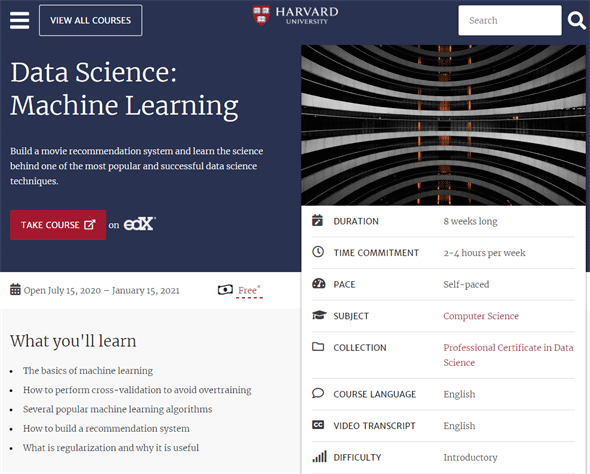Click the magnifying glass search icon
590x474 pixels.
pos(576,20)
